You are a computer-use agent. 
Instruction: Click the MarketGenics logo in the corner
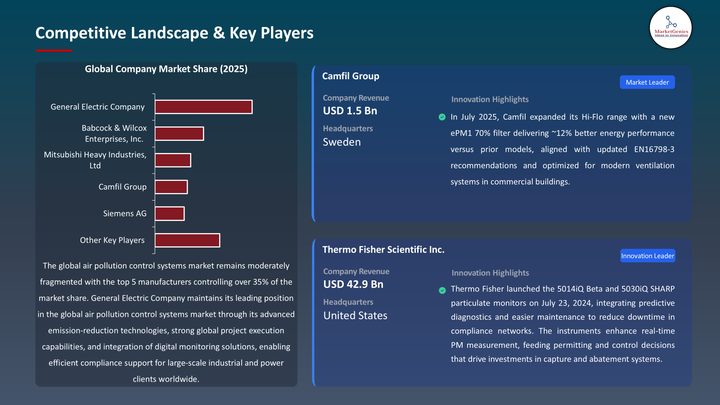click(x=670, y=27)
